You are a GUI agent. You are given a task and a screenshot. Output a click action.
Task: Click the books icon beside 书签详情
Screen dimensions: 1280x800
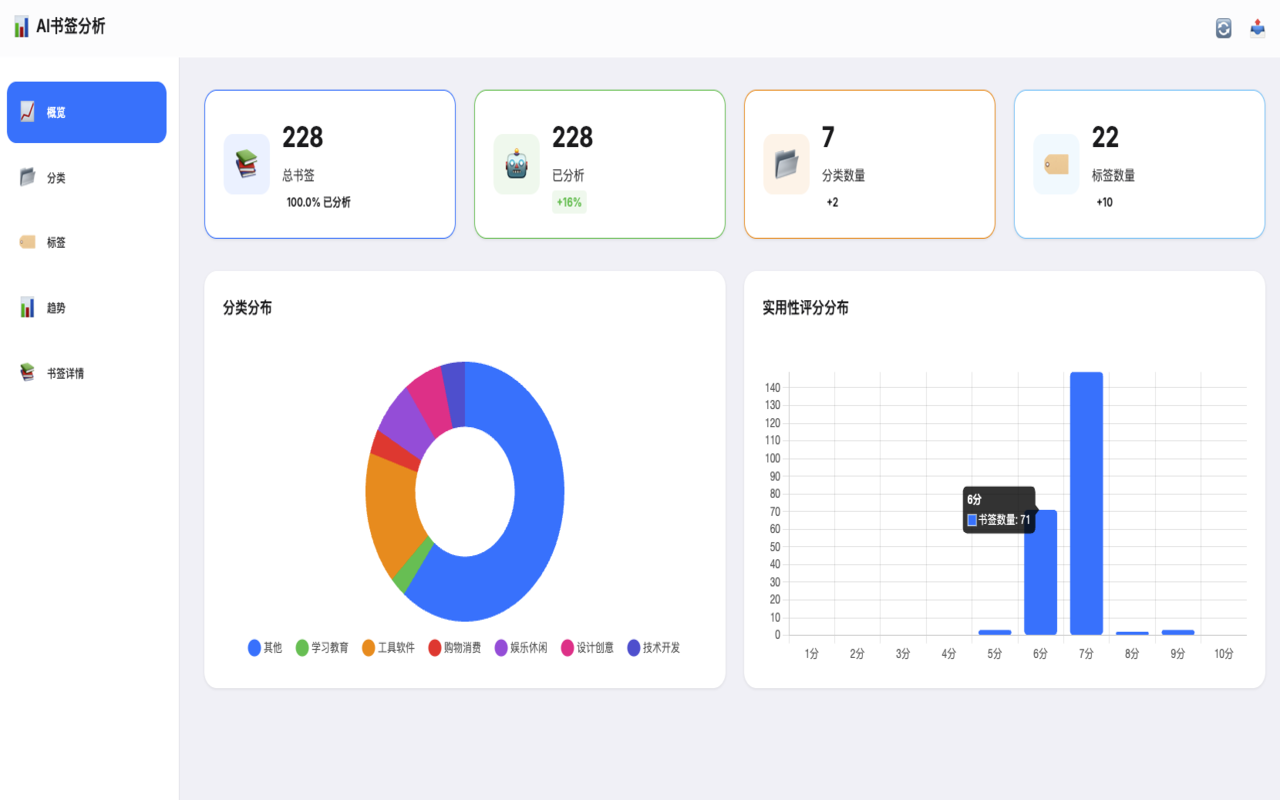27,373
